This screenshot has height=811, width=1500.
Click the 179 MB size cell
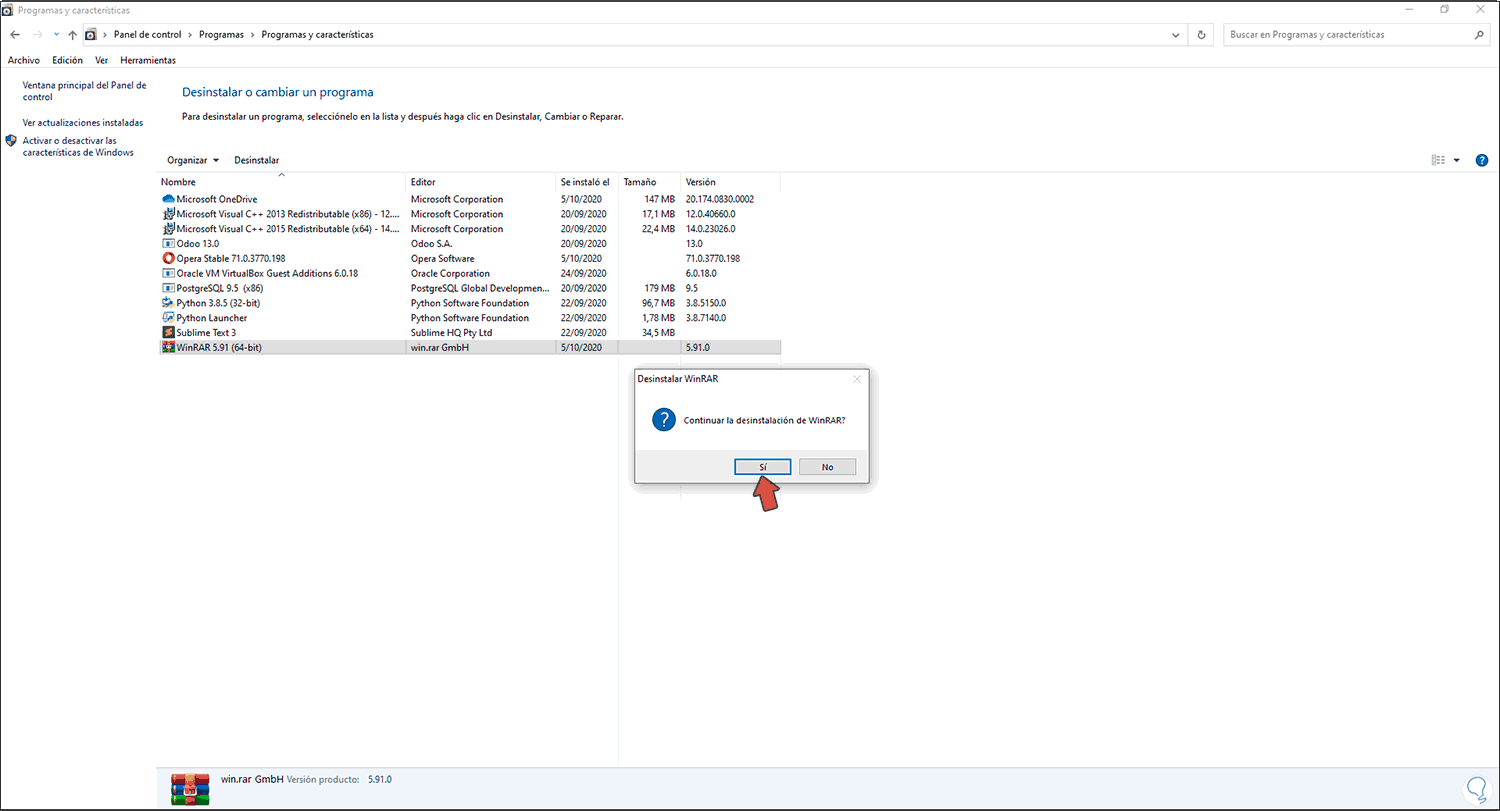coord(660,288)
